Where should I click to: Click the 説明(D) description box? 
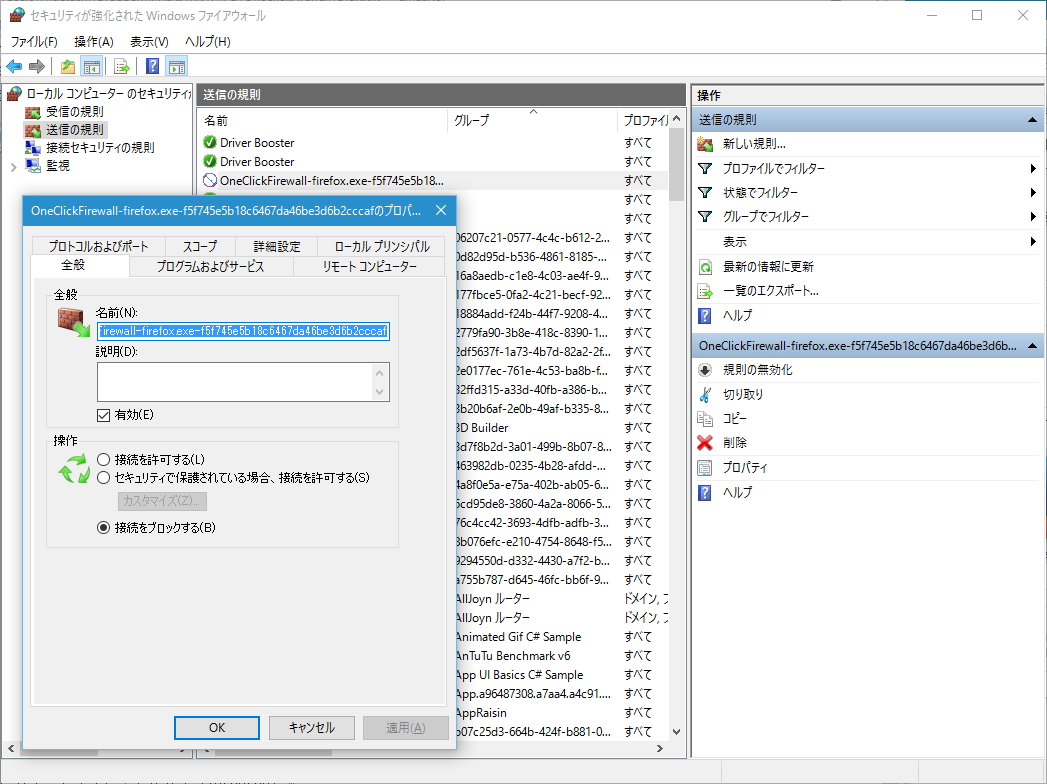(243, 382)
